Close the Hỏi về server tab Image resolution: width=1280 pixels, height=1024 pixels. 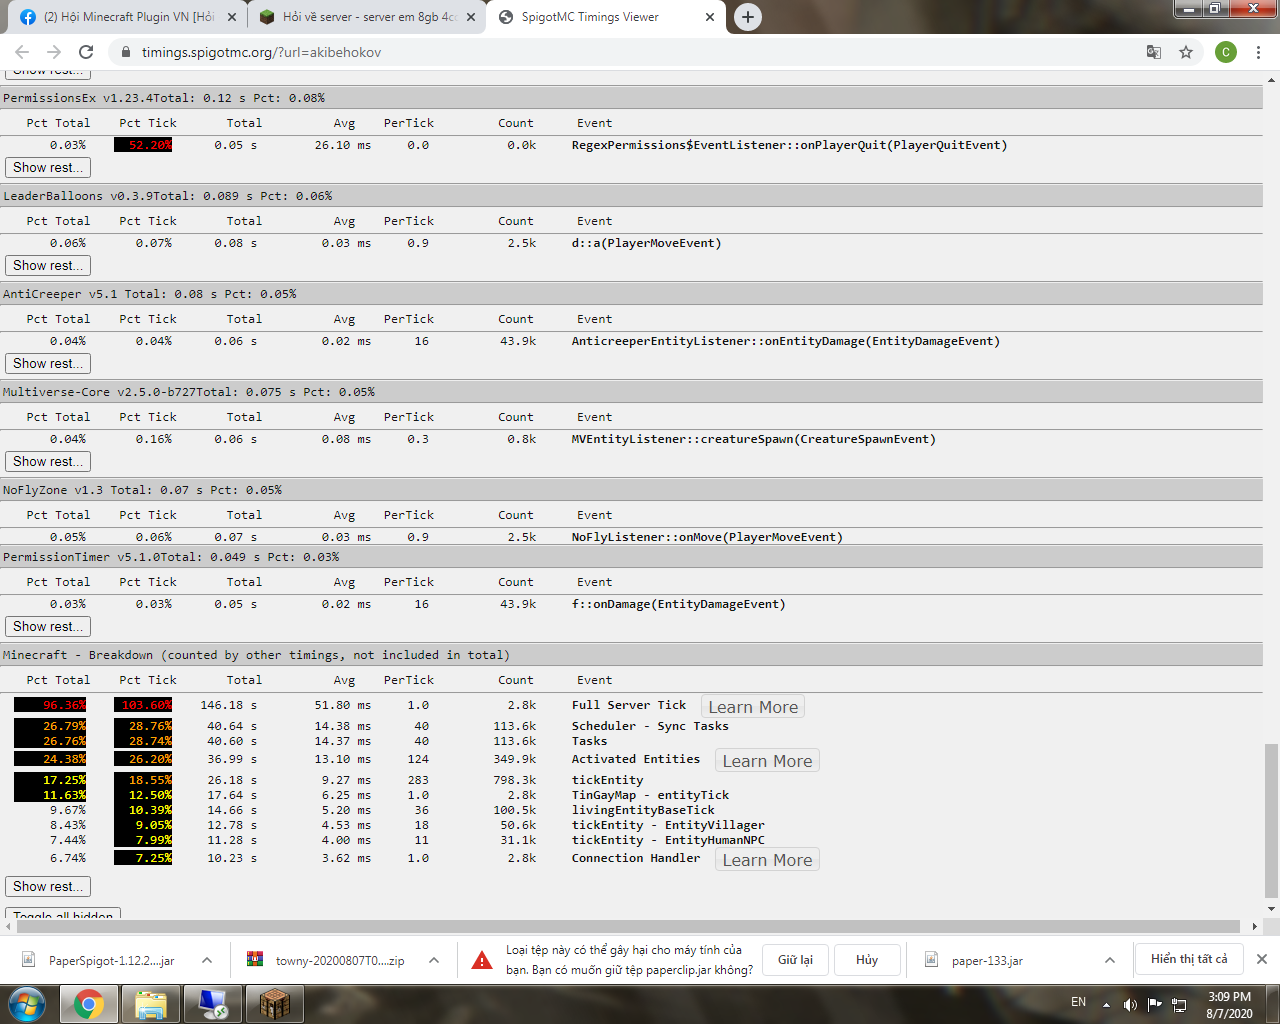tap(471, 17)
